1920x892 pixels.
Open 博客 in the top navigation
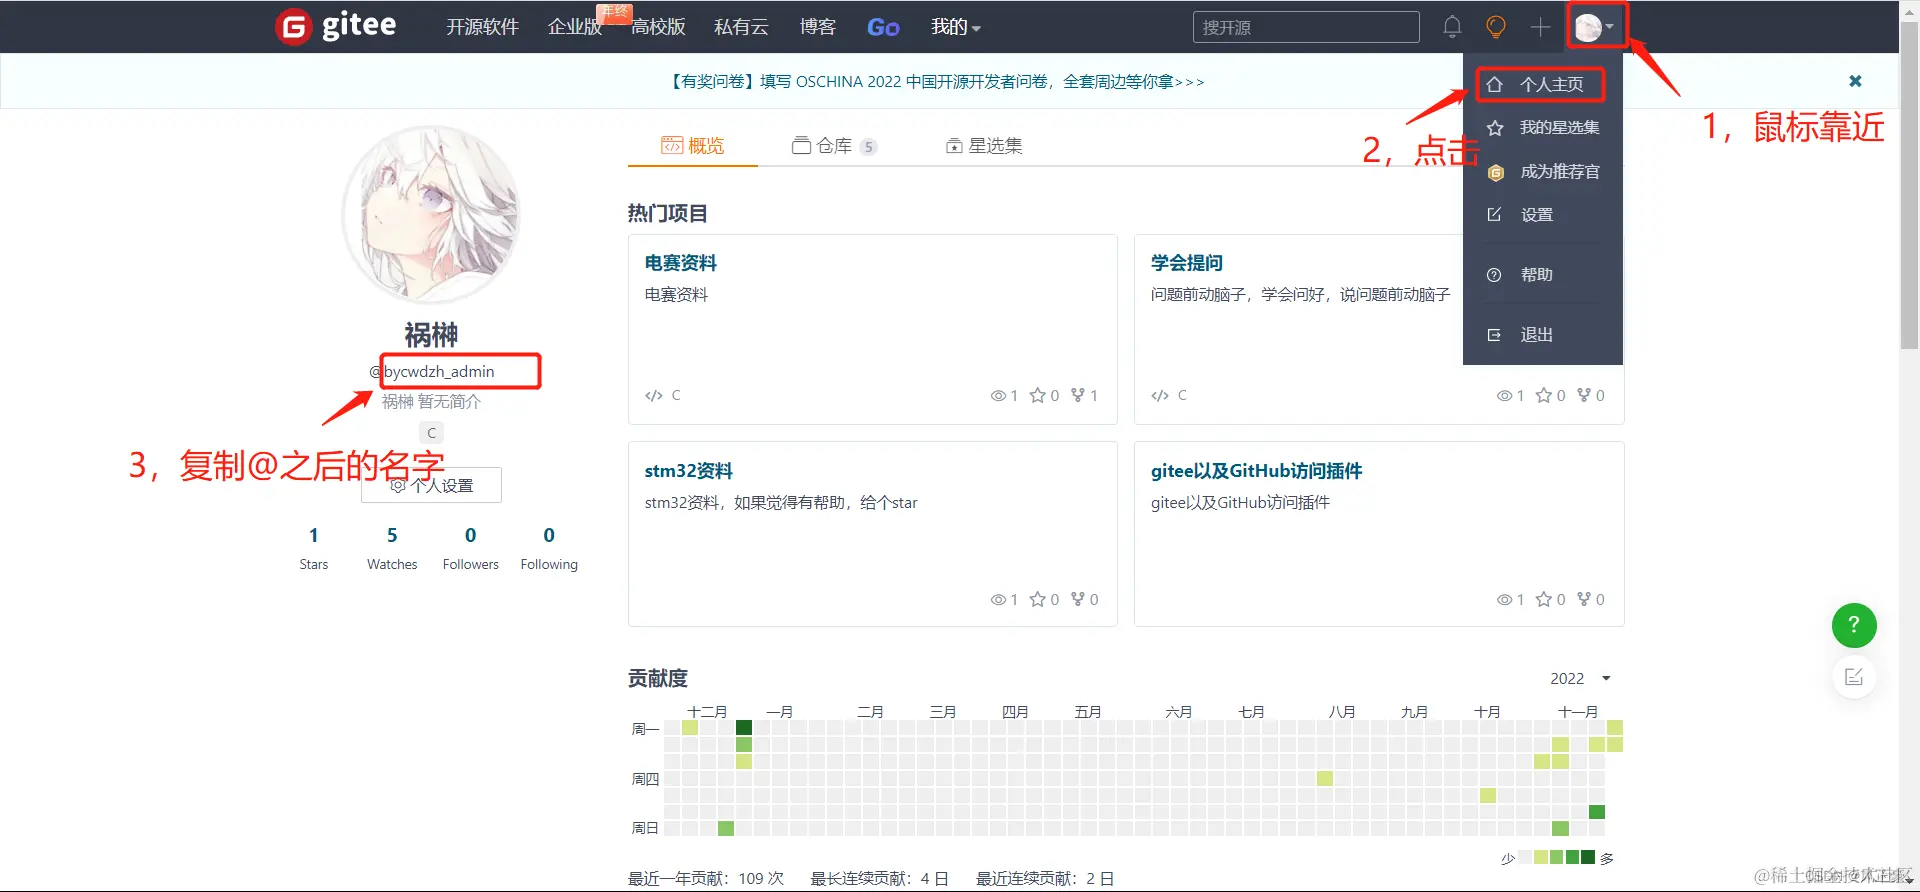pos(817,27)
